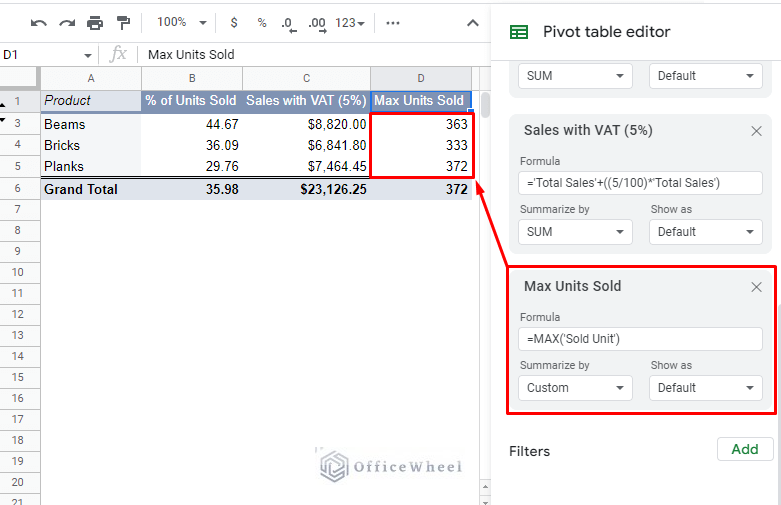The width and height of the screenshot is (781, 505).
Task: Click the Add button for Filters
Action: [745, 449]
